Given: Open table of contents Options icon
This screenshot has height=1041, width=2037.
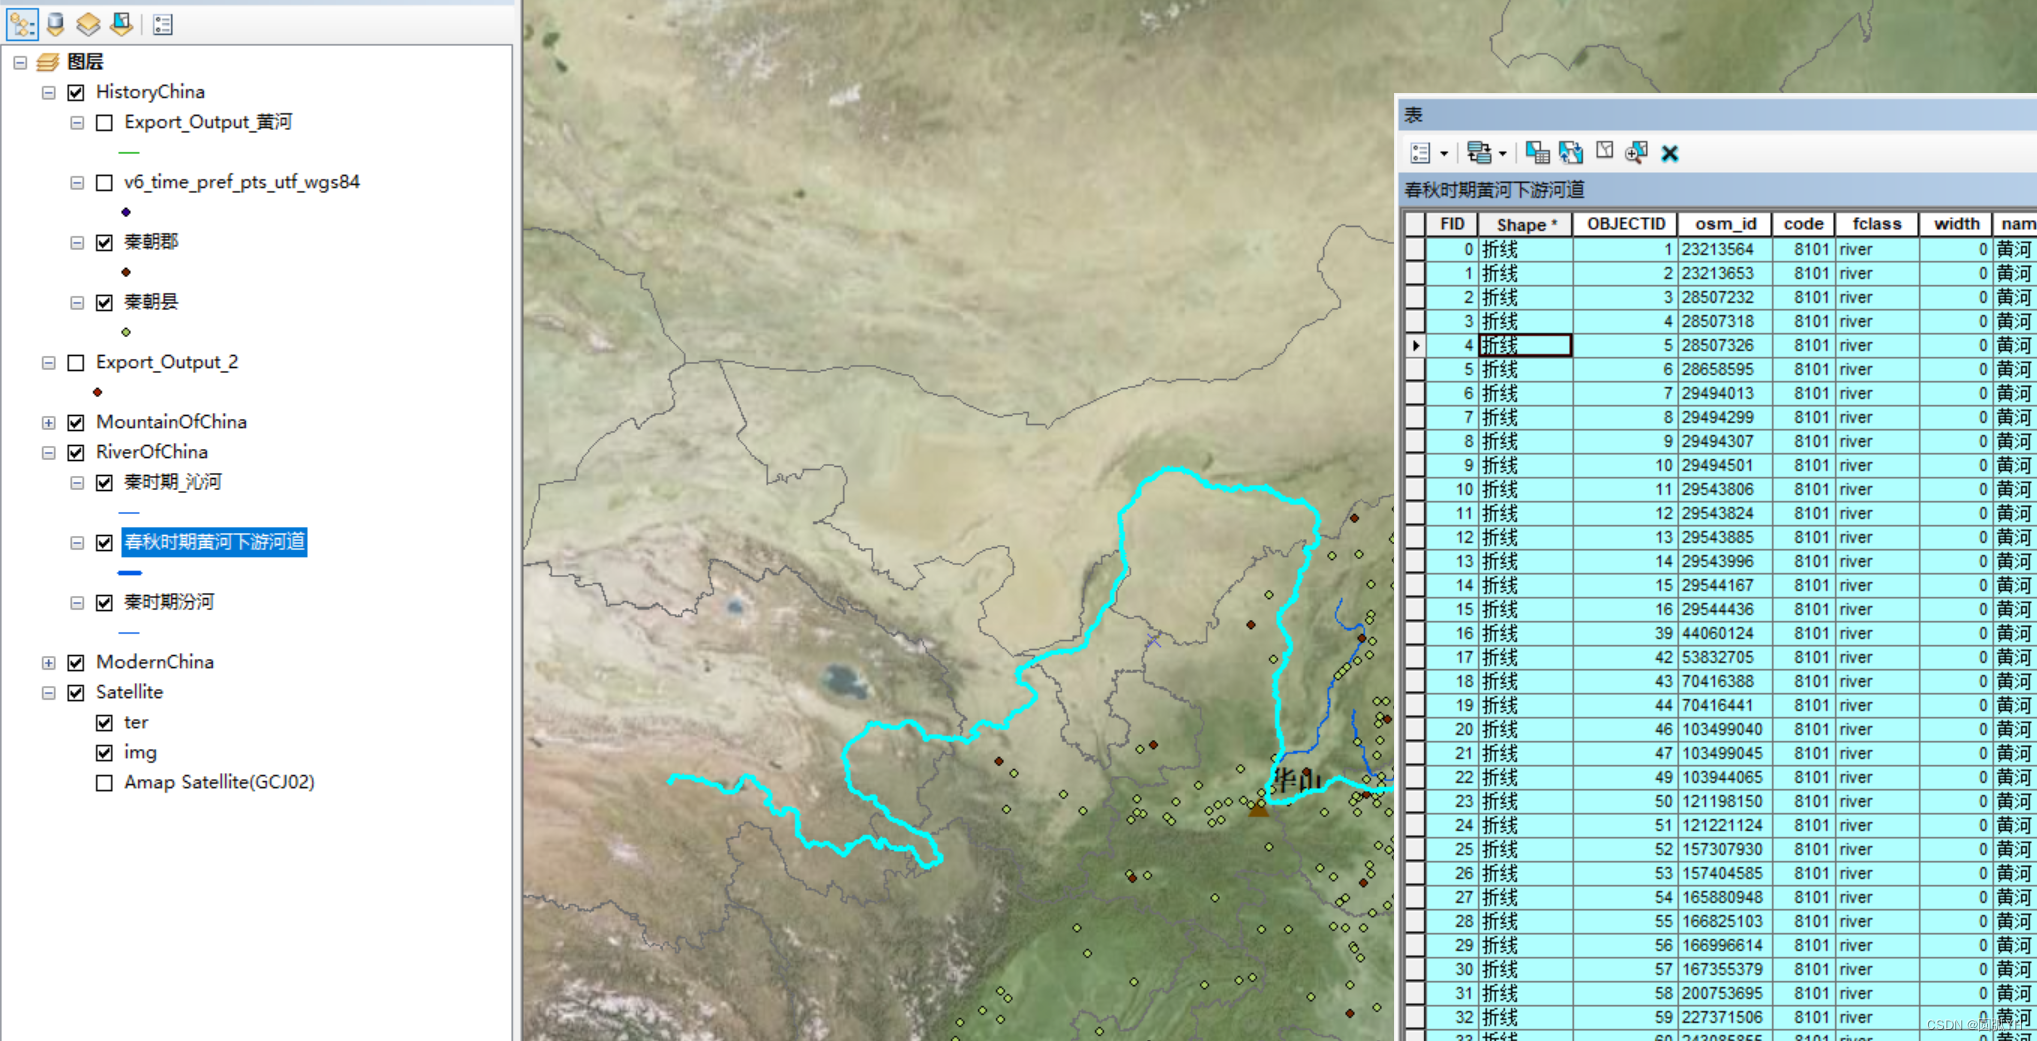Looking at the screenshot, I should click(x=163, y=24).
